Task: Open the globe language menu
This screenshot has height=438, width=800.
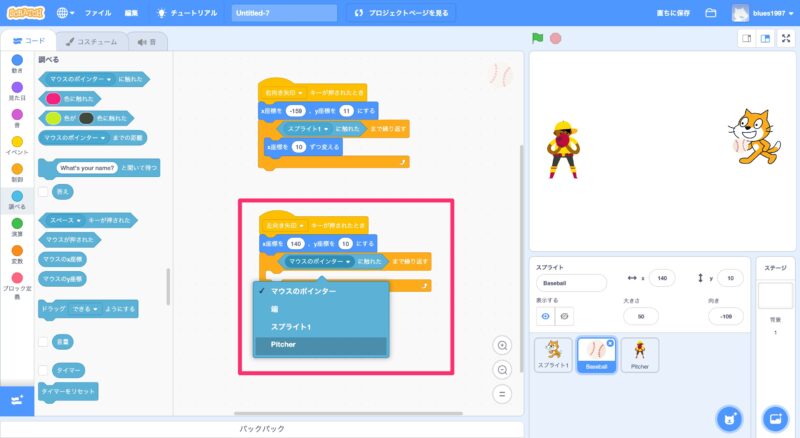Action: (x=68, y=14)
